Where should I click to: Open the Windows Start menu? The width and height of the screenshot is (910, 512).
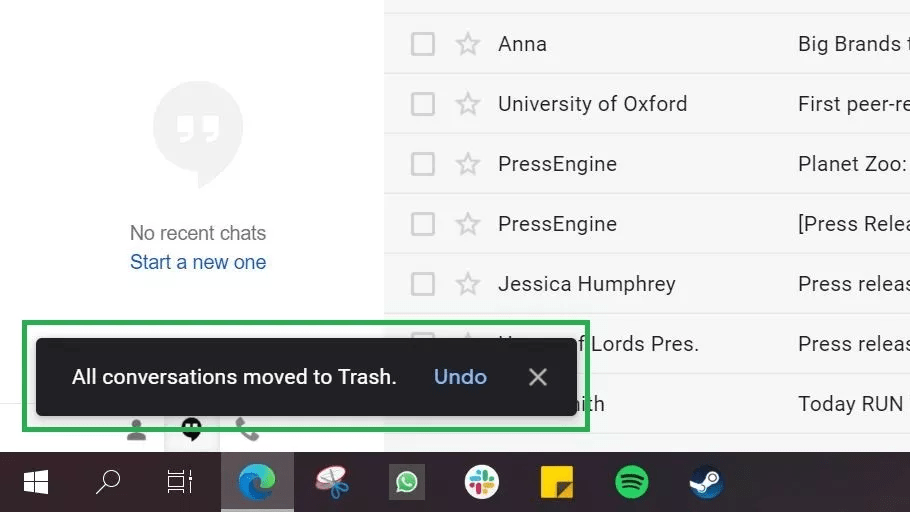36,482
